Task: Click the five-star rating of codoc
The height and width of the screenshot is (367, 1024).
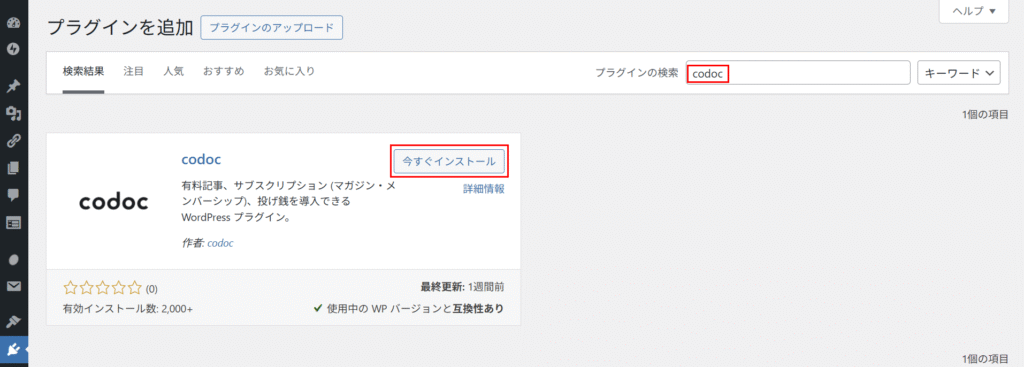Action: click(102, 287)
